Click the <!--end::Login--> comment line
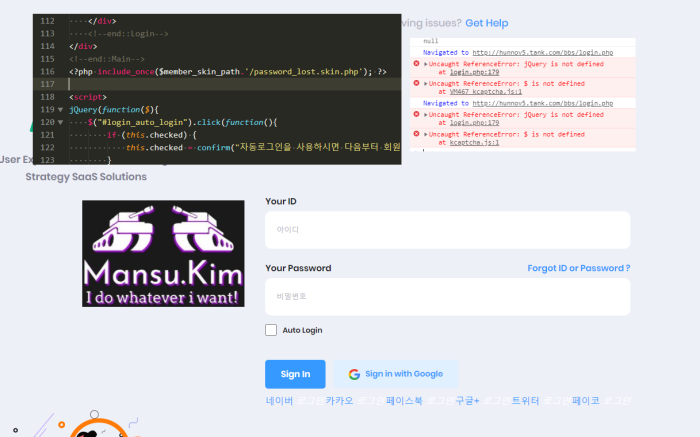Screen dimensions: 700x437 click(128, 33)
